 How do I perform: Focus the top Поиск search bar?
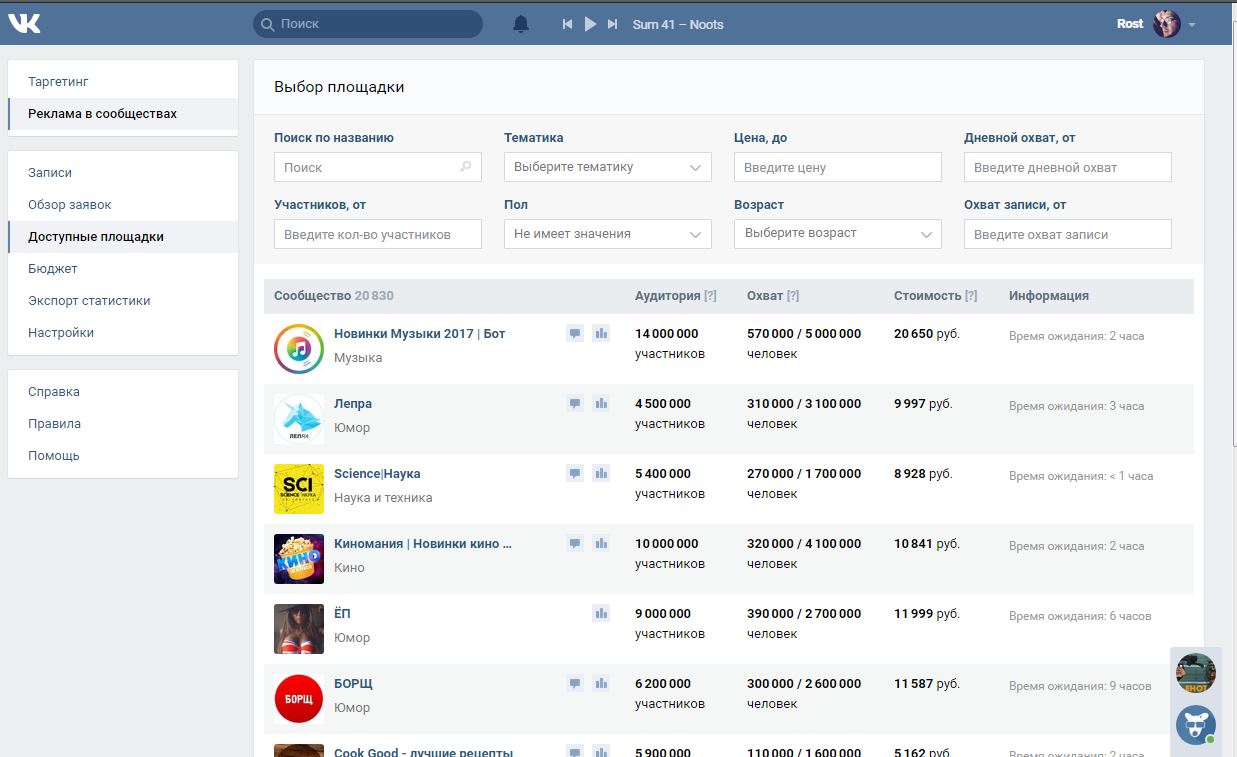tap(368, 24)
